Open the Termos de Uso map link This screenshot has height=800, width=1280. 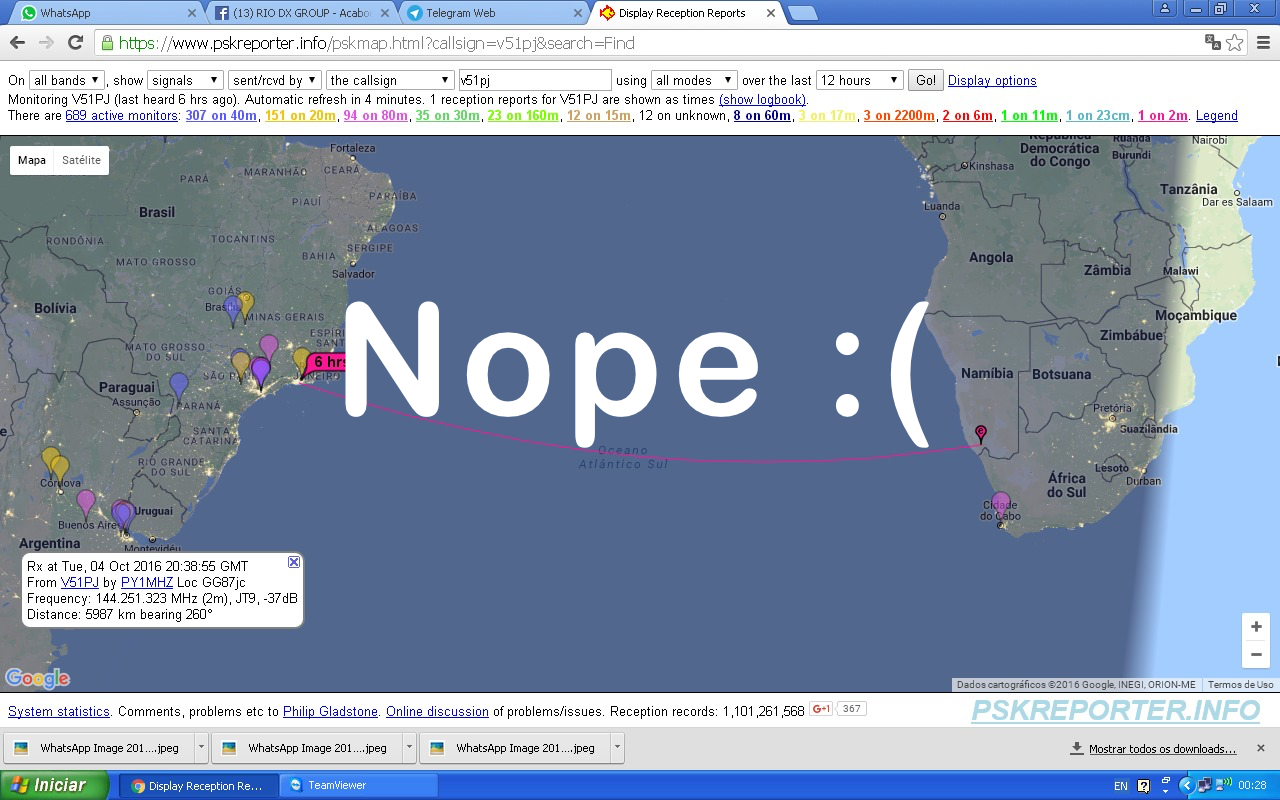pyautogui.click(x=1240, y=685)
